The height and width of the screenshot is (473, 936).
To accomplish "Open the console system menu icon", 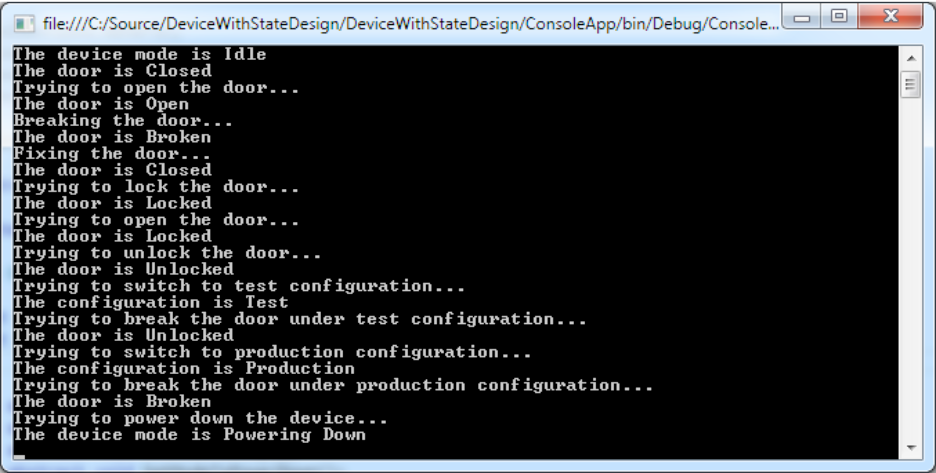I will 24,24.
